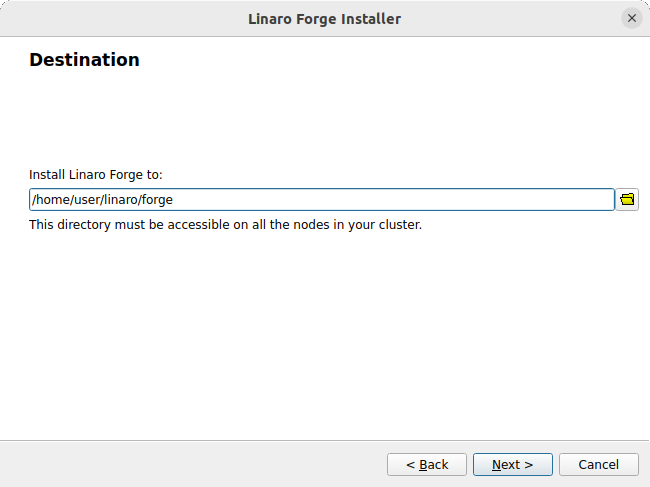
Task: Select the 'Linaro Forge Installer' title bar
Action: click(x=325, y=19)
